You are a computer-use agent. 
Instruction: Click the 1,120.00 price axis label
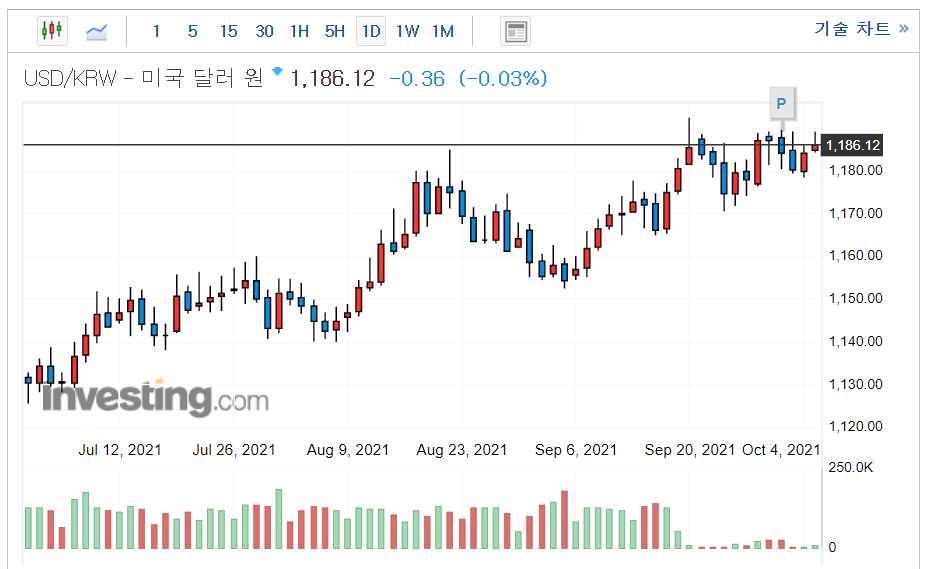pyautogui.click(x=855, y=426)
